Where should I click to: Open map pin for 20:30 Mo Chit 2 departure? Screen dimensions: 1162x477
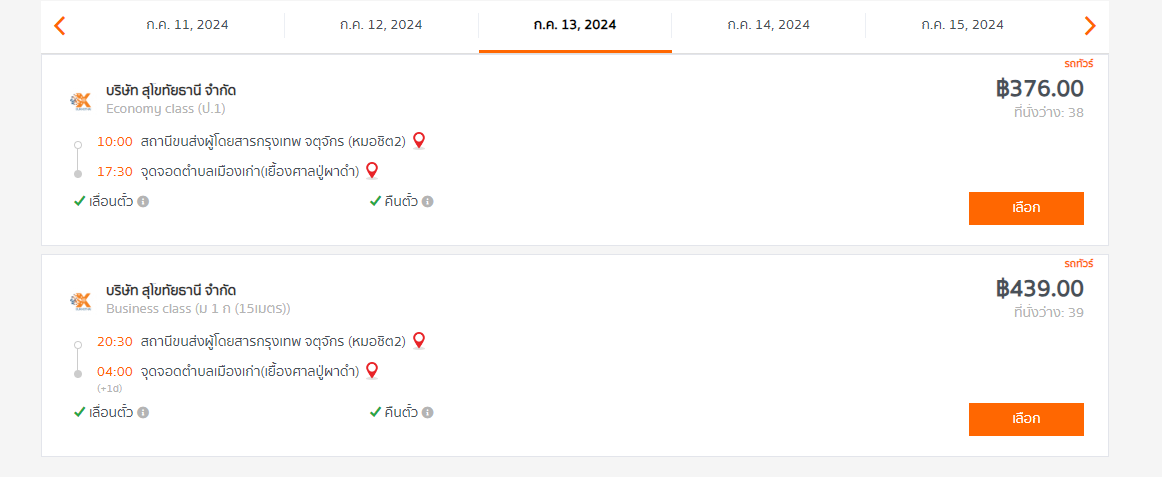click(x=419, y=341)
